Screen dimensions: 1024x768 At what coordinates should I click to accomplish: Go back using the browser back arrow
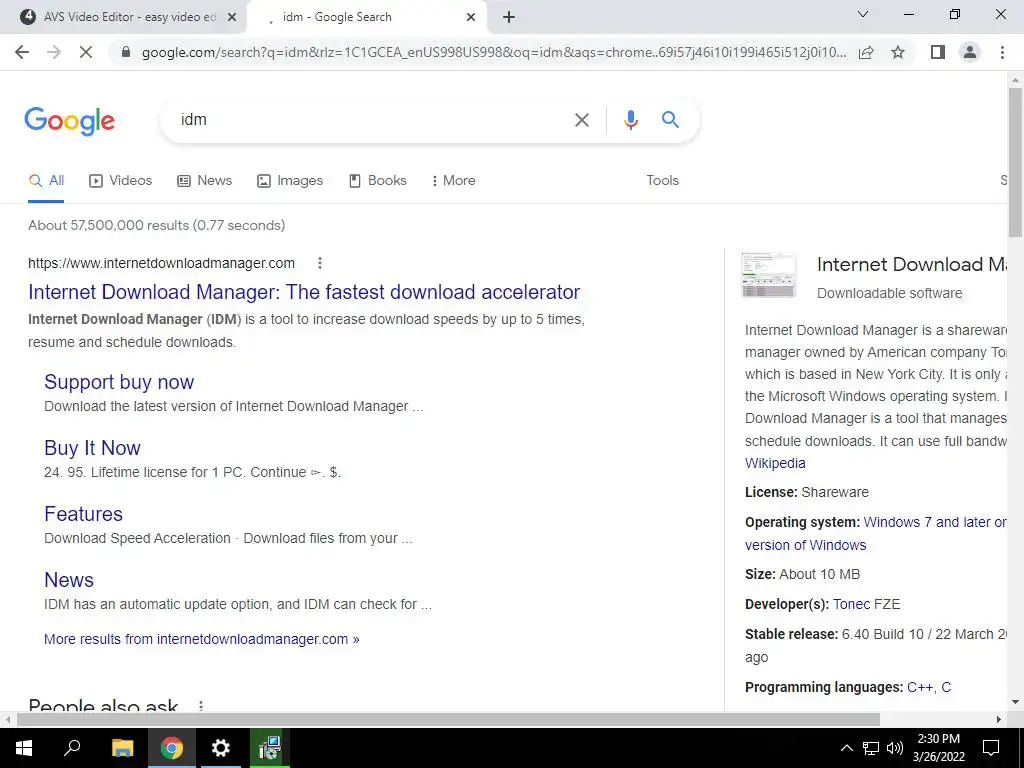(22, 52)
